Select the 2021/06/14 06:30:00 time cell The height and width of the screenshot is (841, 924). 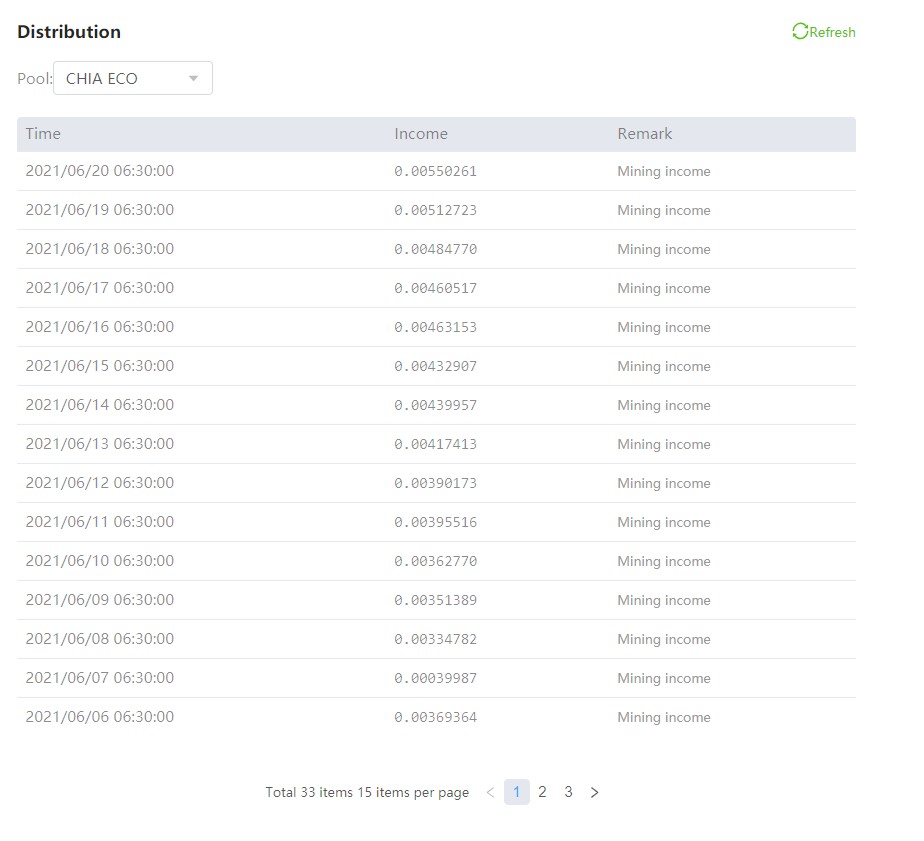100,404
